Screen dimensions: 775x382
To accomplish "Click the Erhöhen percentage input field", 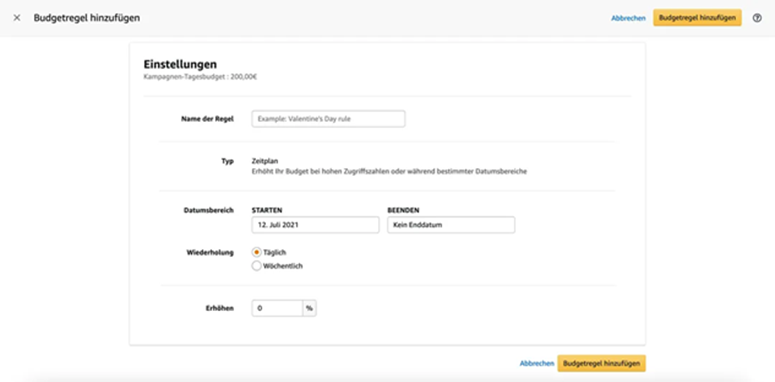I will tap(277, 308).
